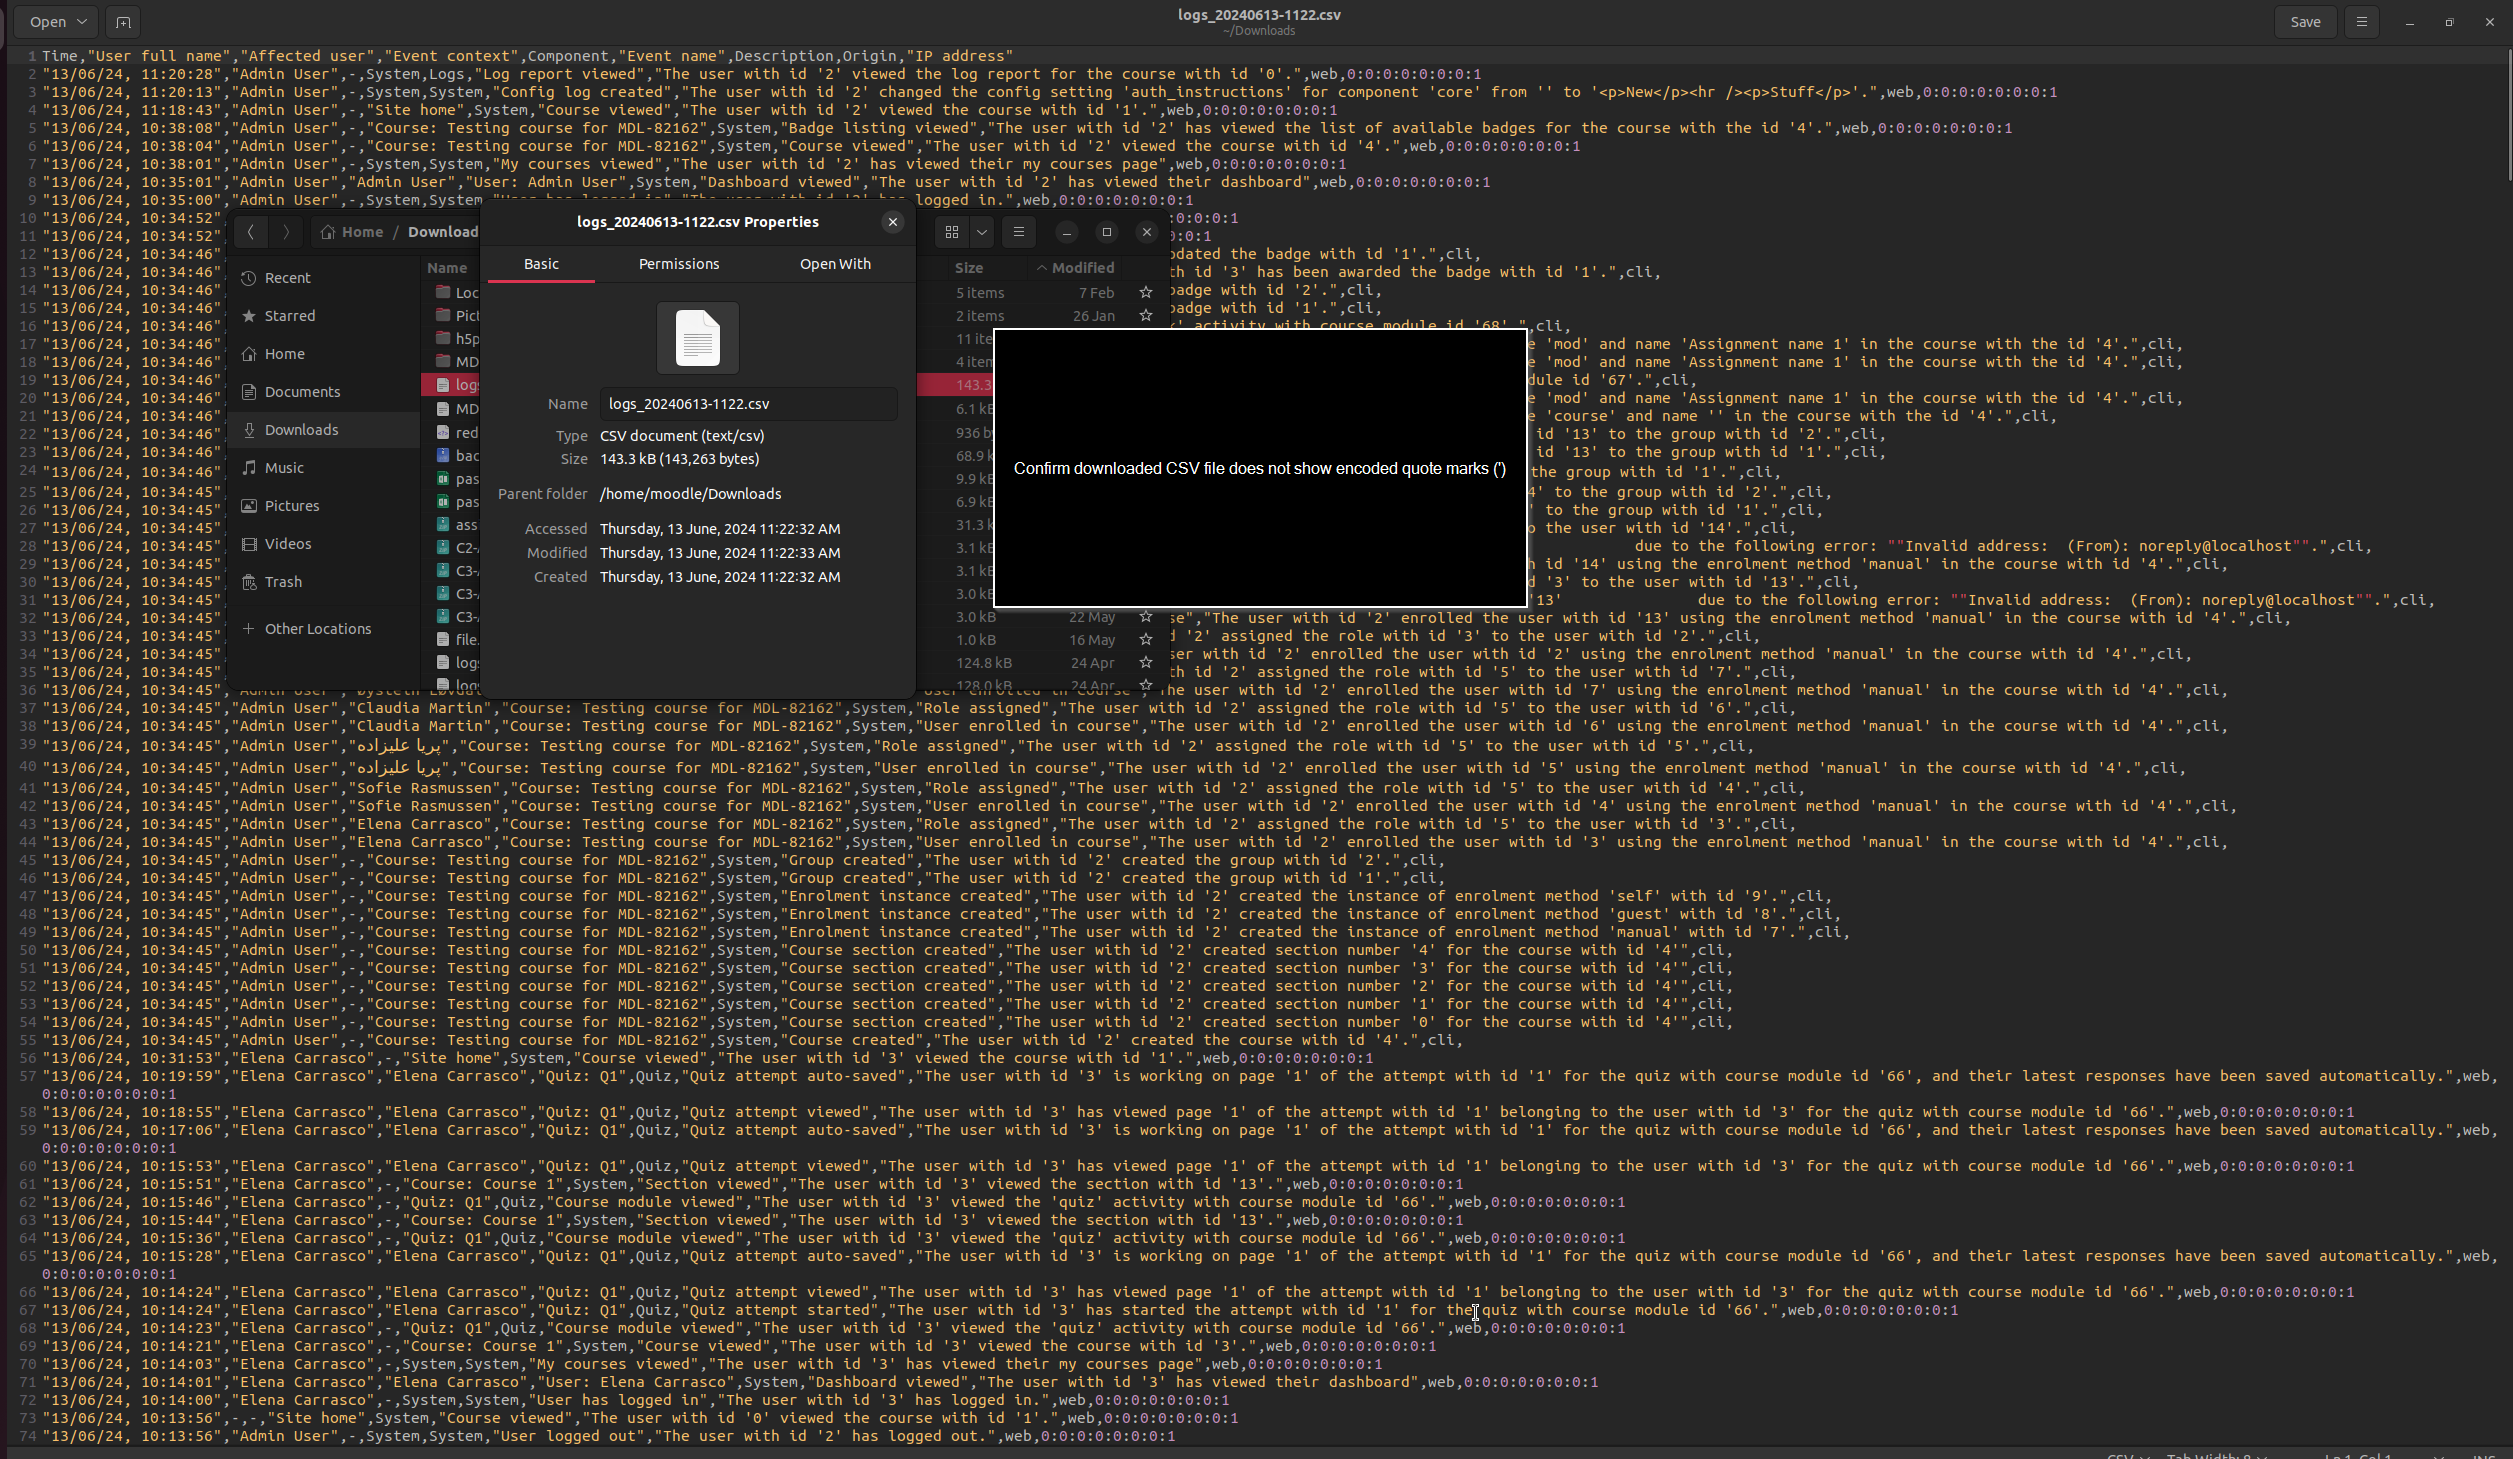The width and height of the screenshot is (2513, 1459).
Task: Click '/home/moodle/Downloads' parent folder text
Action: pos(690,494)
